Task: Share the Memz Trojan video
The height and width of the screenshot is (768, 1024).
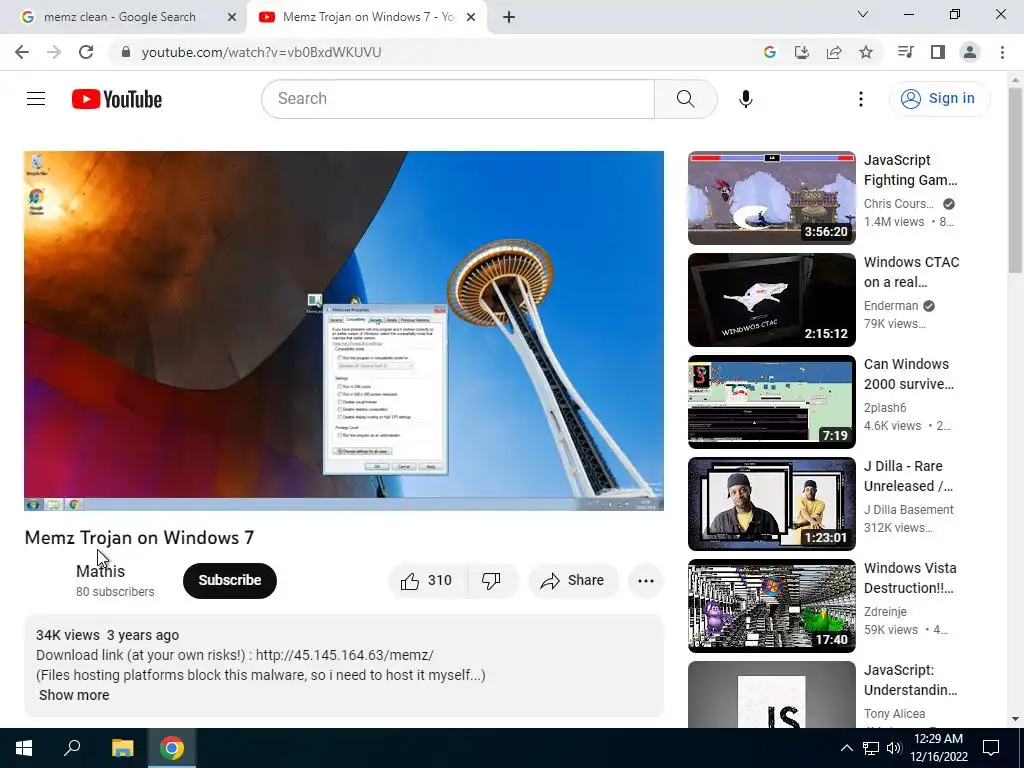Action: [572, 581]
